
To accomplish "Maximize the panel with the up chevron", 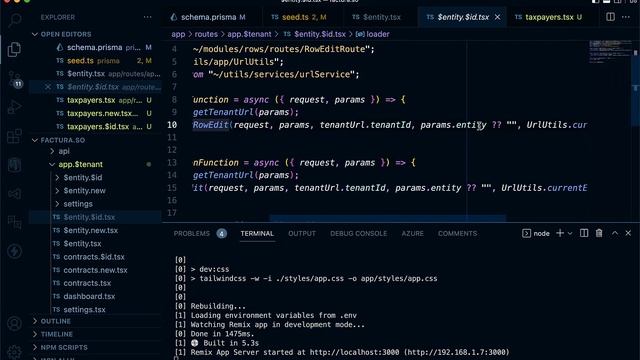I will (x=615, y=233).
